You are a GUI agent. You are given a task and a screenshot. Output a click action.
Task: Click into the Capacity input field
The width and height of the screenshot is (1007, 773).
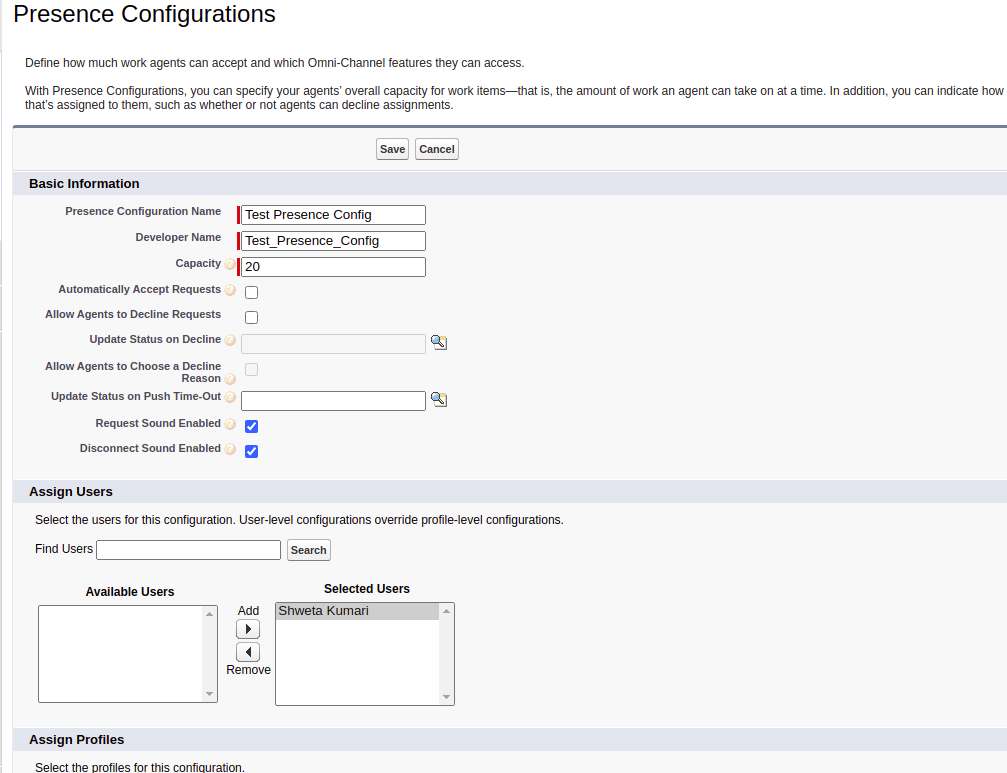[x=333, y=267]
